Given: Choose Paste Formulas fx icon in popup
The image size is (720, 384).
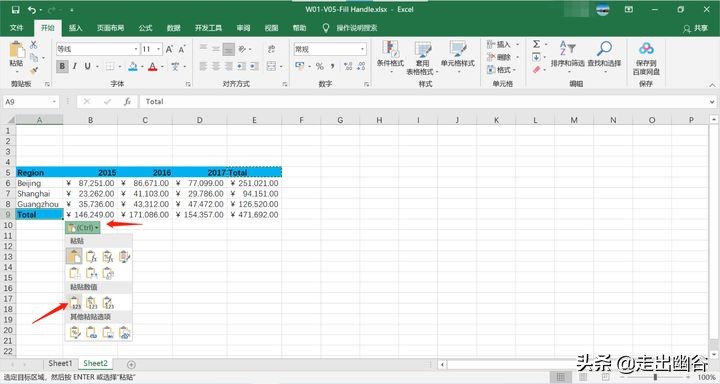Looking at the screenshot, I should click(x=91, y=257).
